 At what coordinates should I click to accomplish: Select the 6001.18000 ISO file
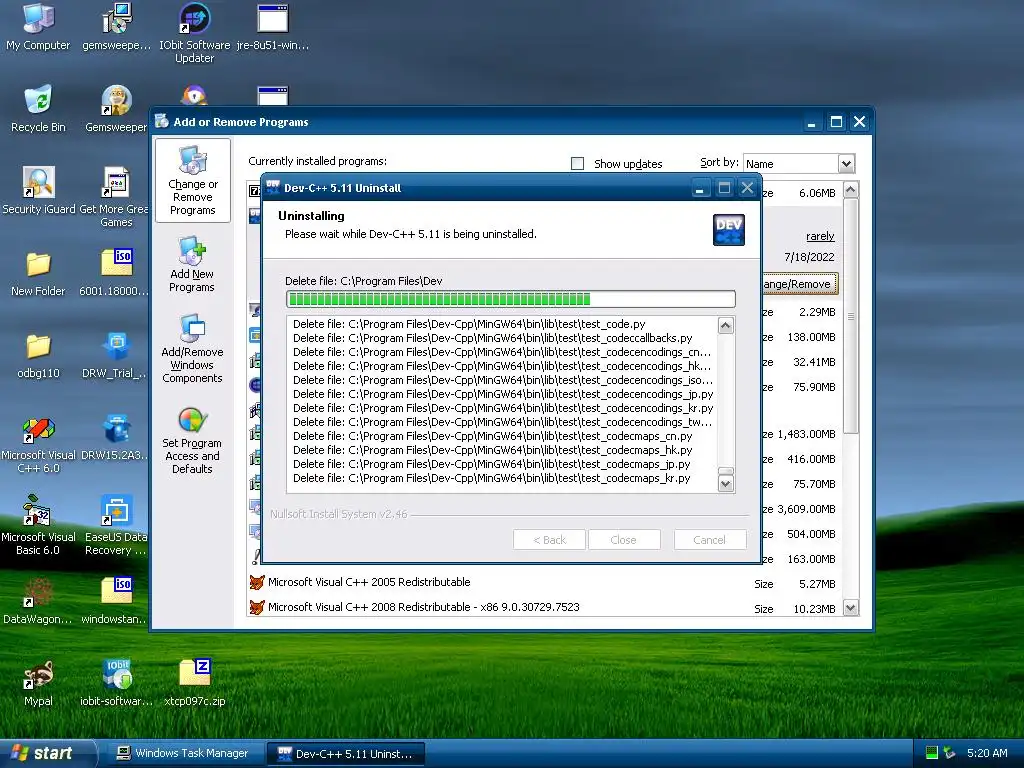115,273
